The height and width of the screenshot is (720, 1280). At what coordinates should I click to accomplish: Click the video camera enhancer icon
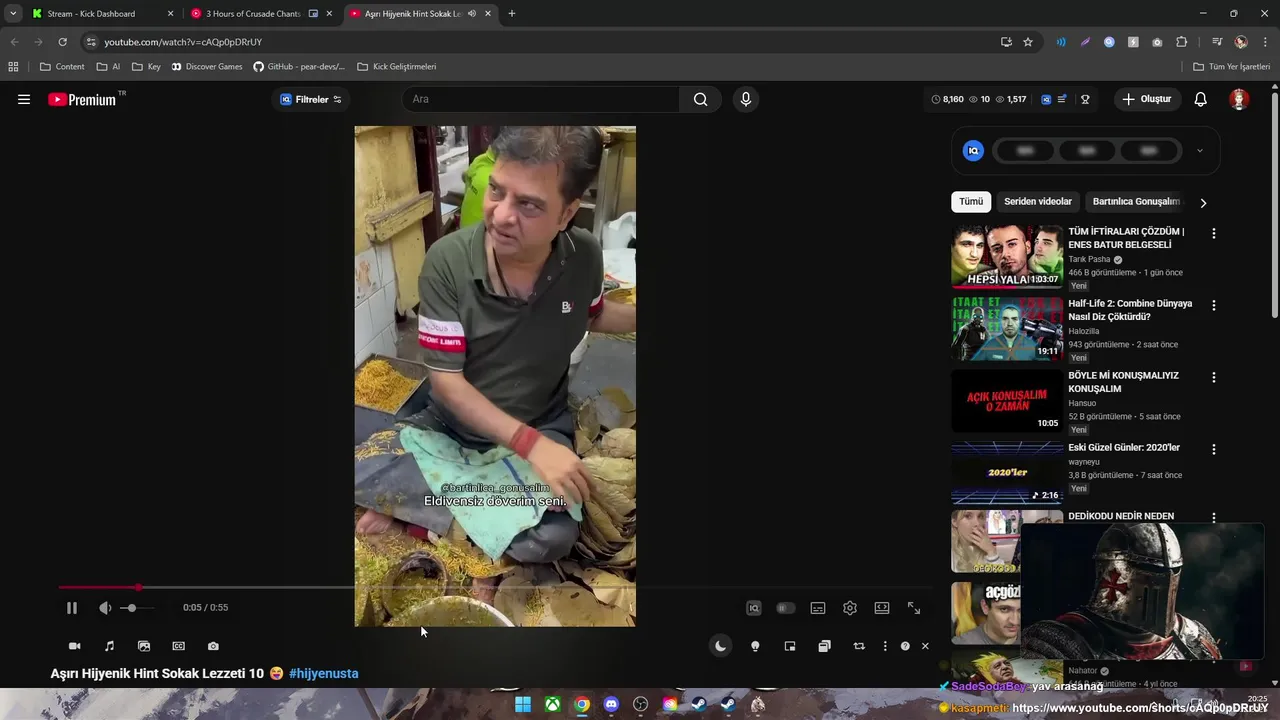tap(74, 646)
